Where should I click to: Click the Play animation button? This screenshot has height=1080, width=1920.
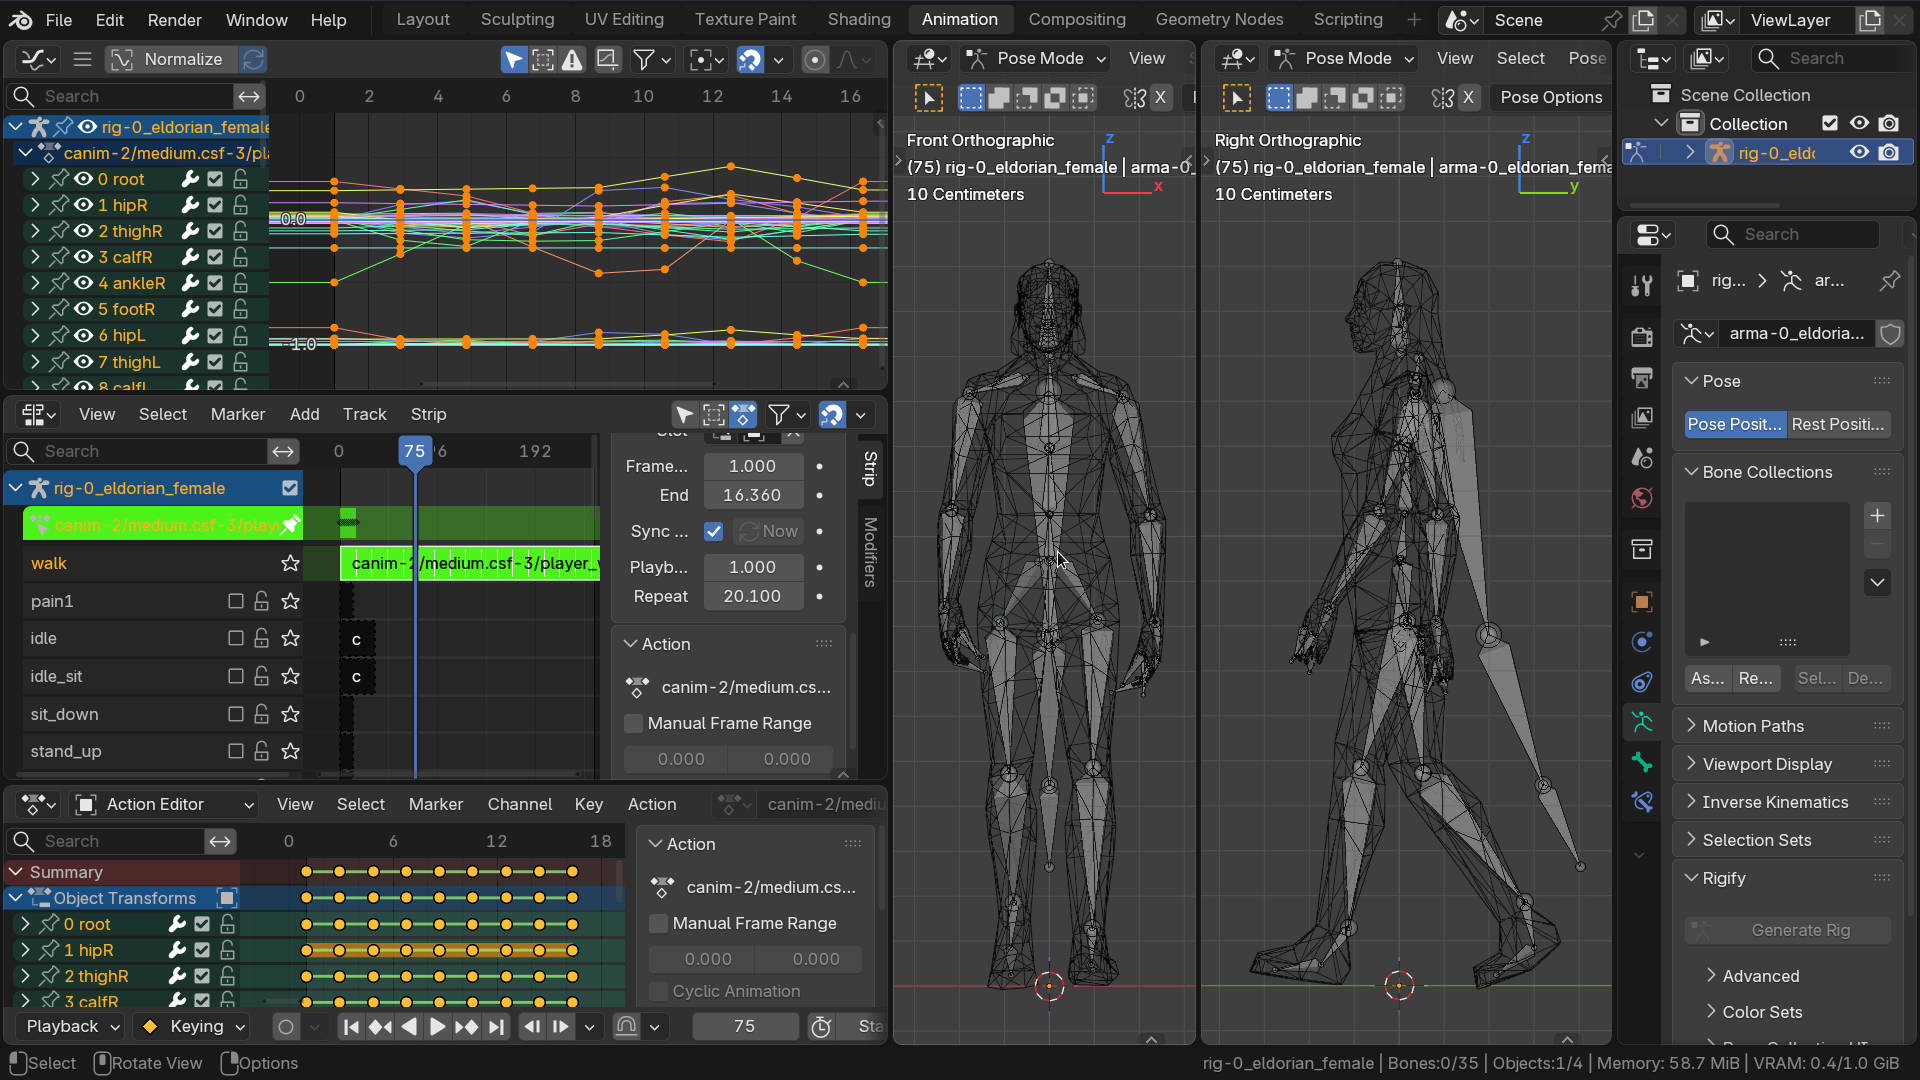tap(437, 1026)
